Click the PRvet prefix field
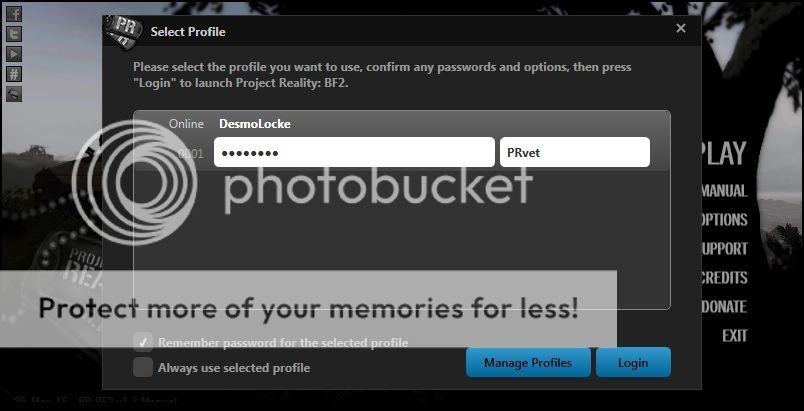The width and height of the screenshot is (804, 411). click(x=574, y=152)
